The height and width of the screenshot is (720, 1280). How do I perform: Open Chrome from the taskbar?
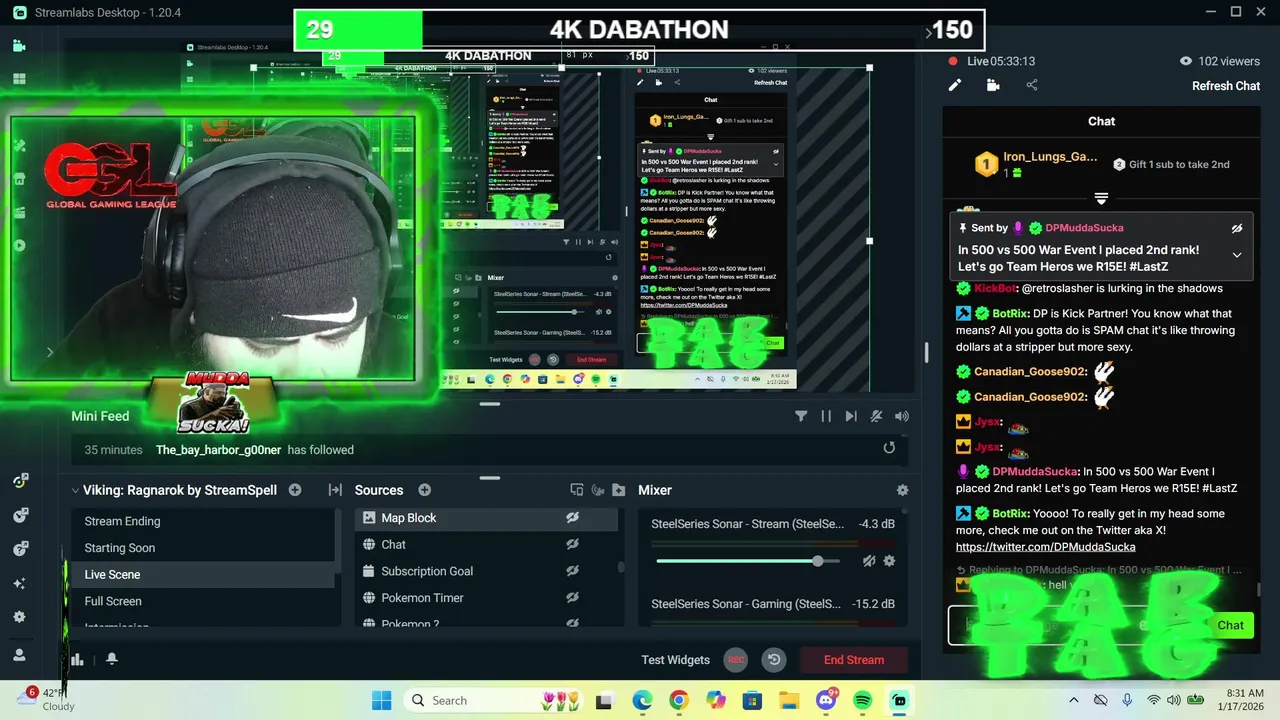[x=679, y=700]
